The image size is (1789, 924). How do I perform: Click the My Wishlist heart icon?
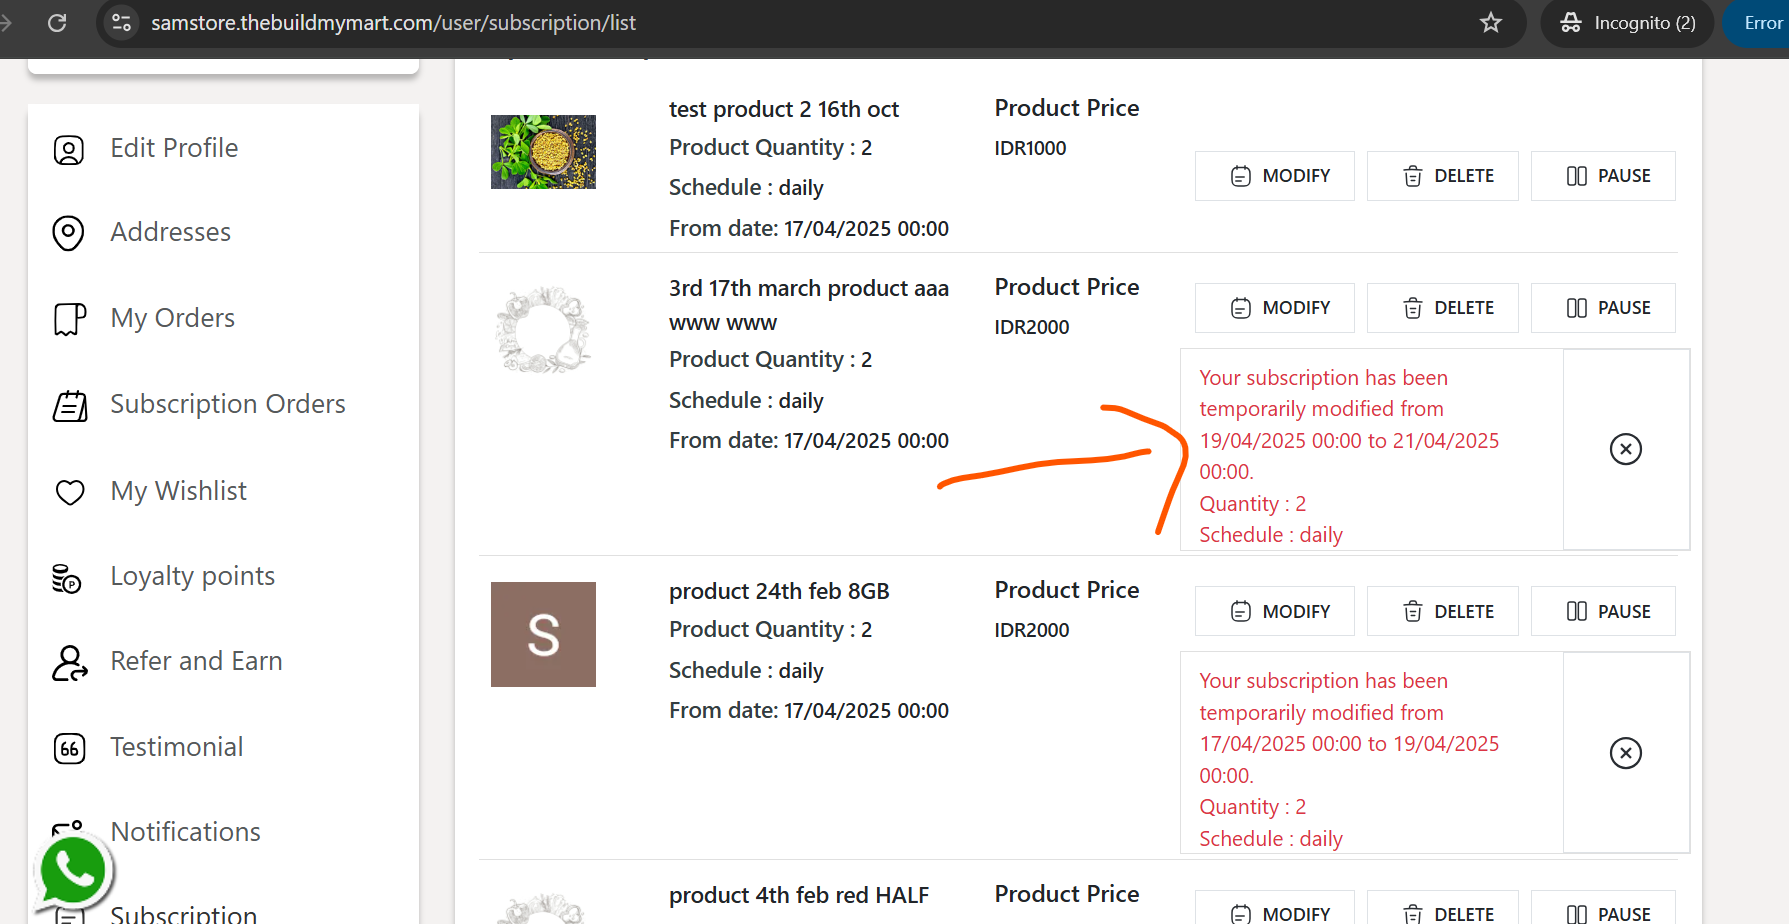(x=70, y=492)
